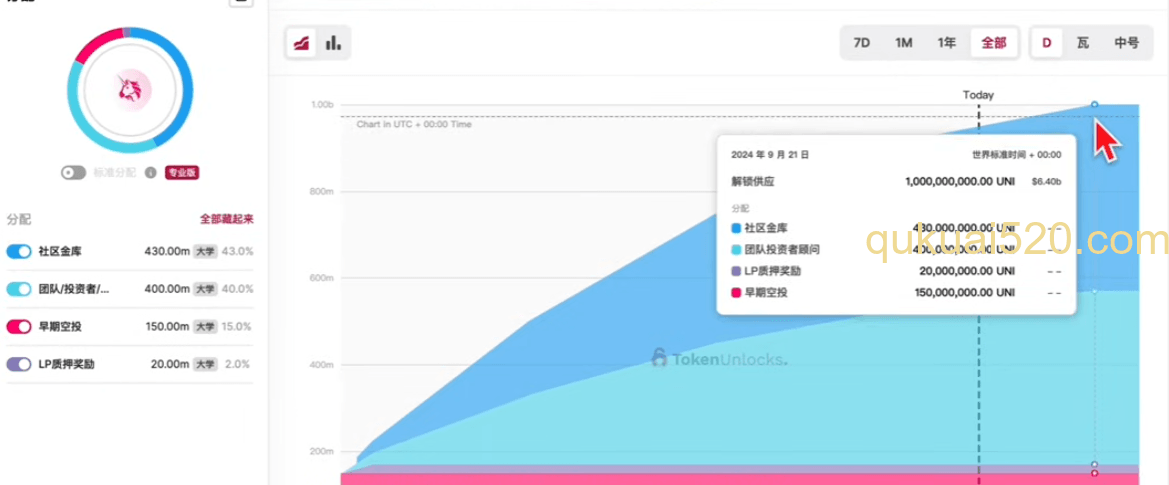Click the 大学 badge in 团队/投资者 row
The image size is (1169, 485).
pyautogui.click(x=205, y=289)
